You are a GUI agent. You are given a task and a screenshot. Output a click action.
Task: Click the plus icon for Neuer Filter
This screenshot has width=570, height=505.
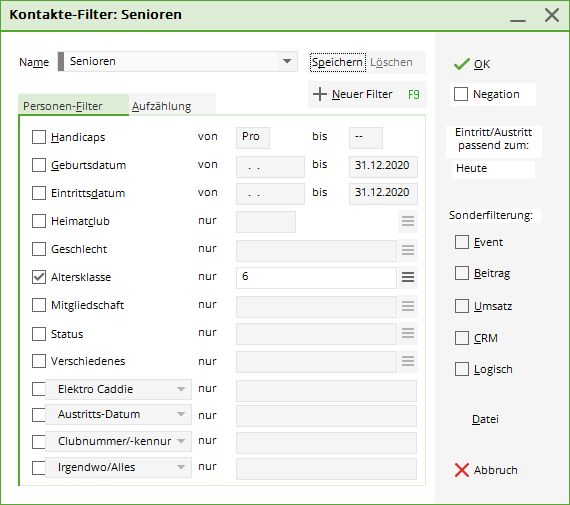point(320,94)
